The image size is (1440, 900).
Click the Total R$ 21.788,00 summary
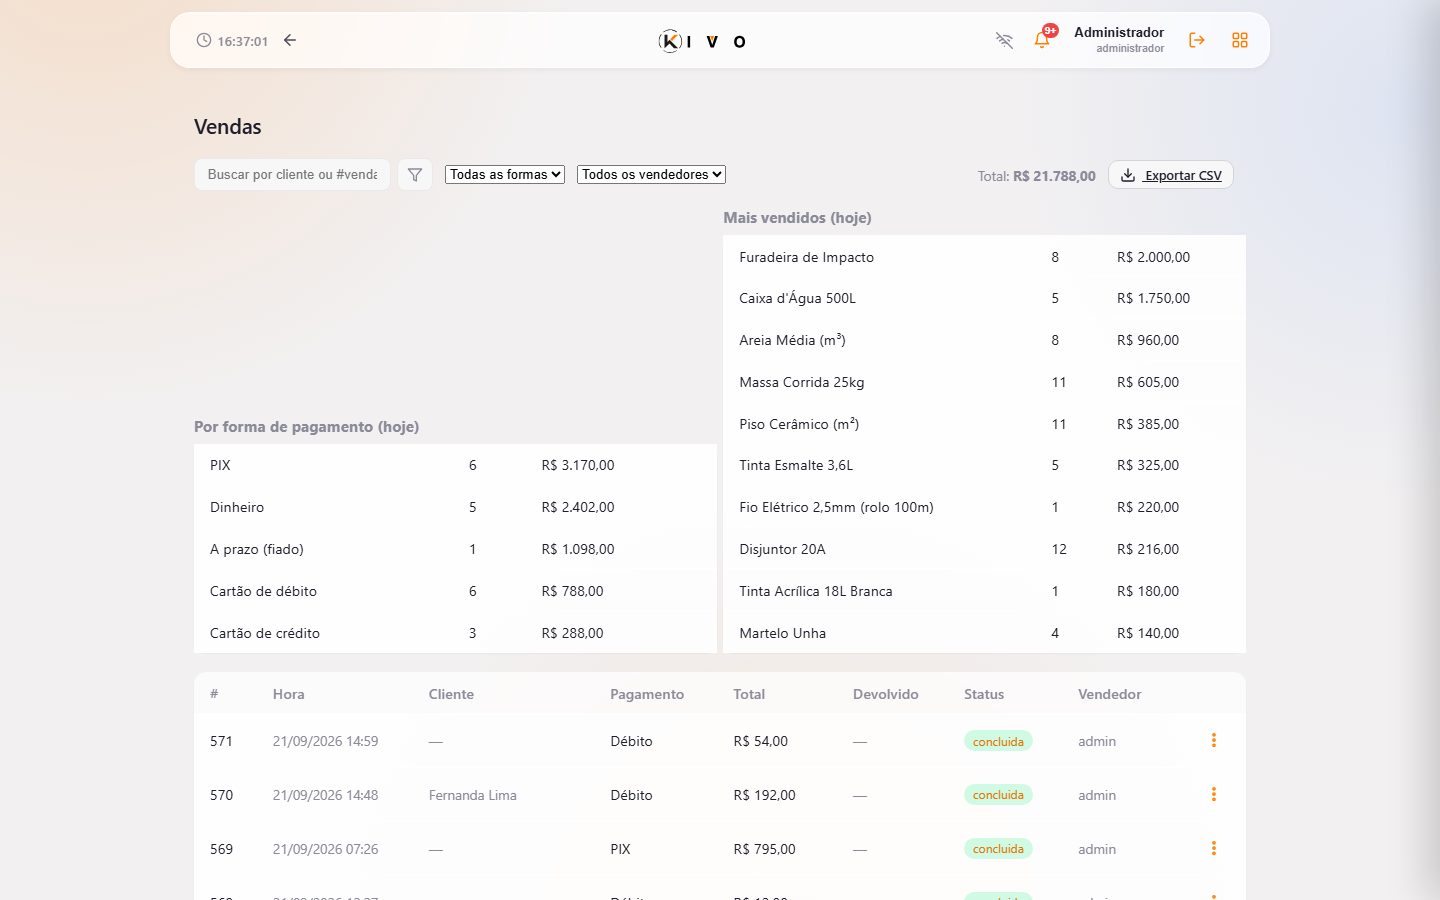click(1036, 176)
